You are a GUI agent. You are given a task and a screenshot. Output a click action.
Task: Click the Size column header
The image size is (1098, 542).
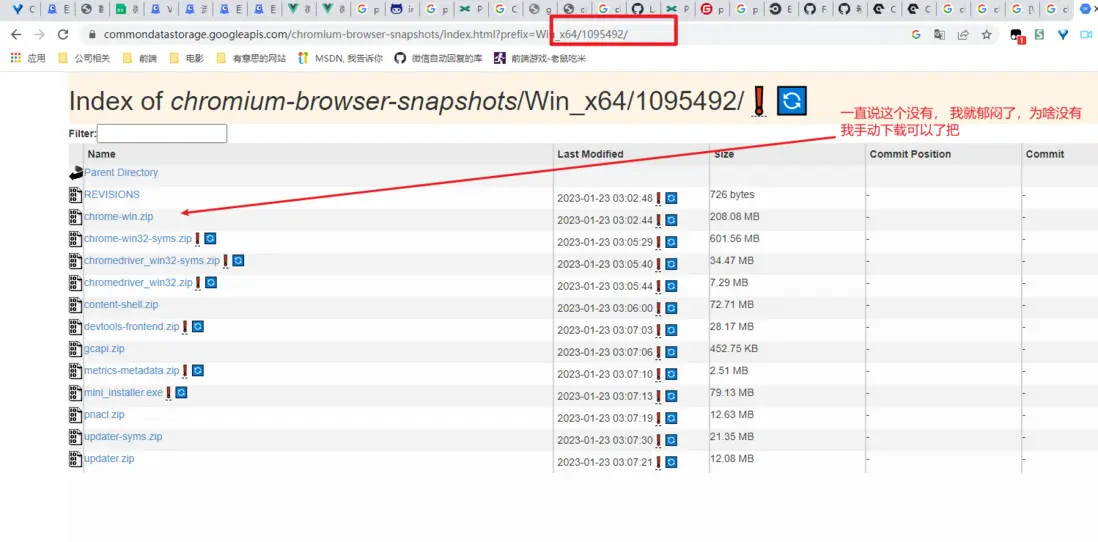tap(724, 154)
